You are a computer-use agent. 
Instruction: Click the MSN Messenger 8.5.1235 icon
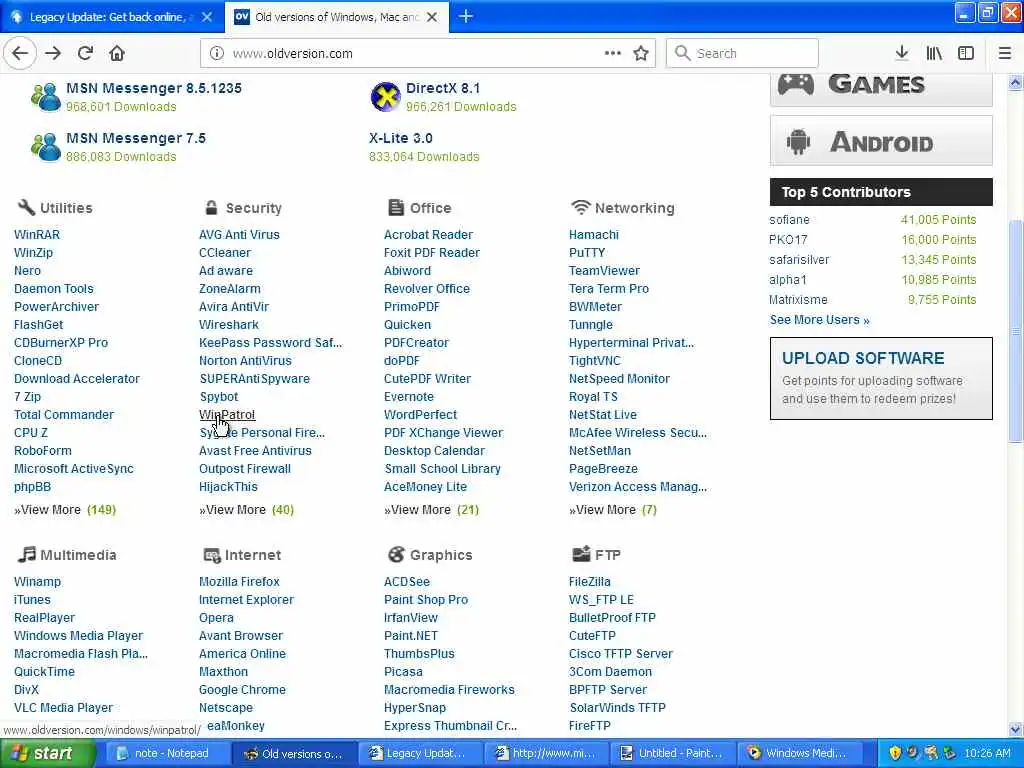46,97
